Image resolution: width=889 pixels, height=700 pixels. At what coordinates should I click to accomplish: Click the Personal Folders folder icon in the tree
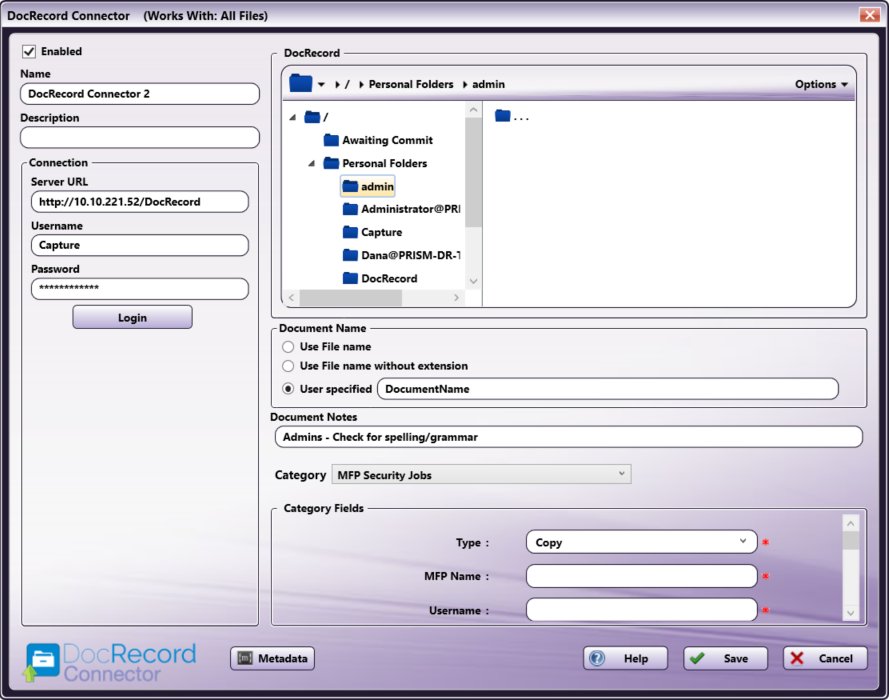click(x=331, y=163)
